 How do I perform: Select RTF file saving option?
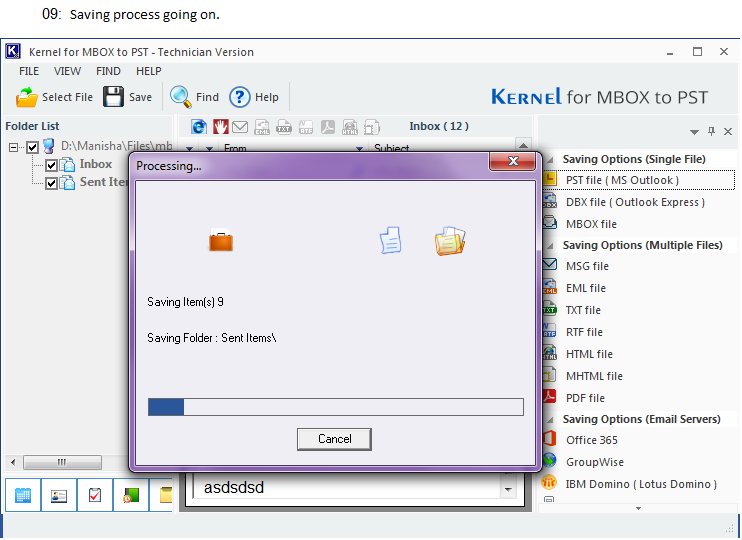pyautogui.click(x=584, y=332)
